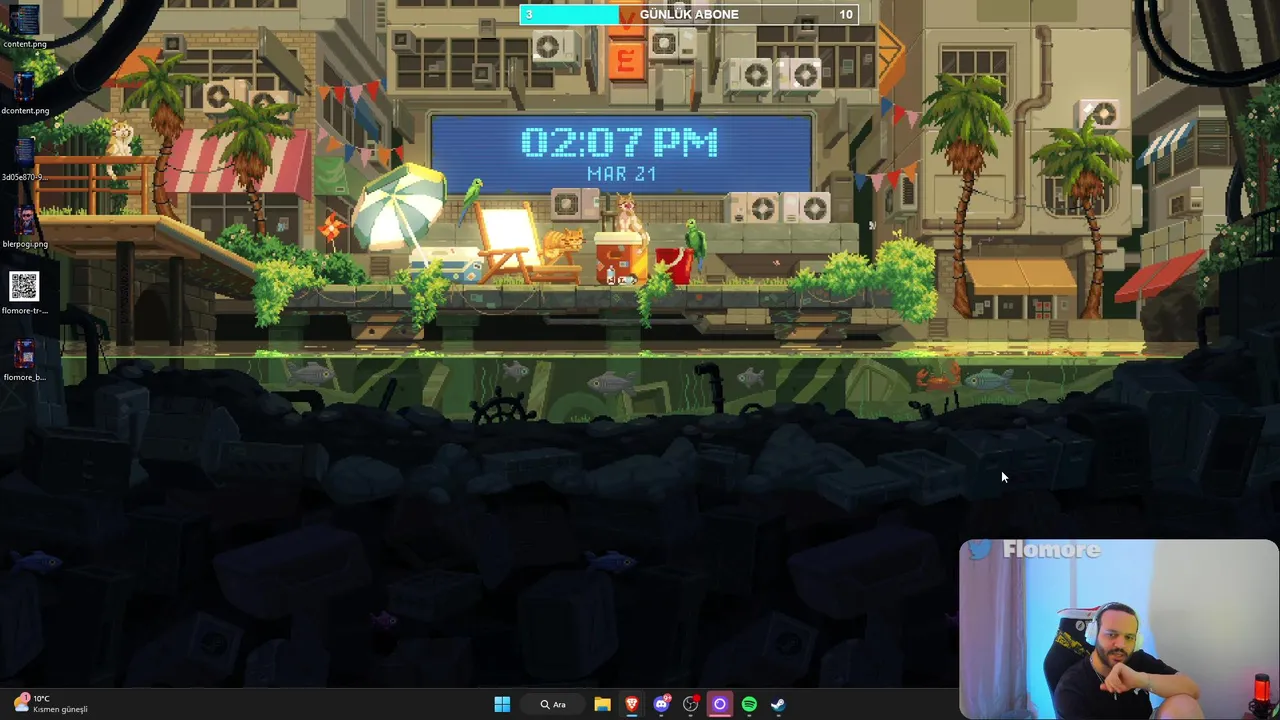This screenshot has height=720, width=1280.
Task: Select the blerpogi.png desktop file
Action: coord(24,226)
